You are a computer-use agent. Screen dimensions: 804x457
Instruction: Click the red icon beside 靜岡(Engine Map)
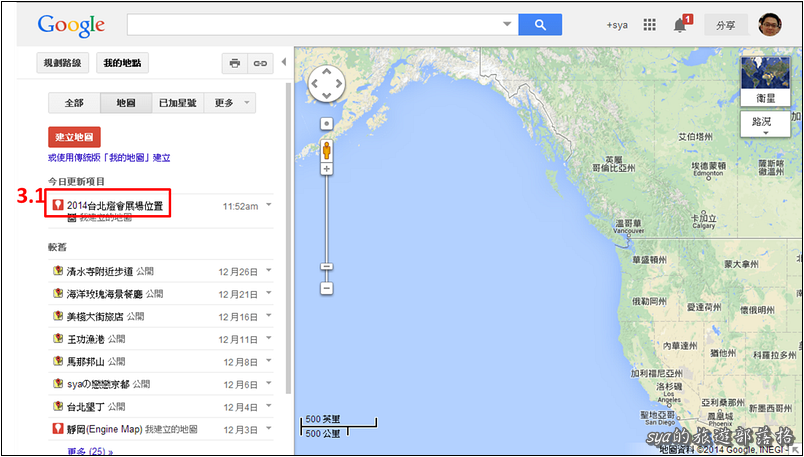pyautogui.click(x=58, y=428)
